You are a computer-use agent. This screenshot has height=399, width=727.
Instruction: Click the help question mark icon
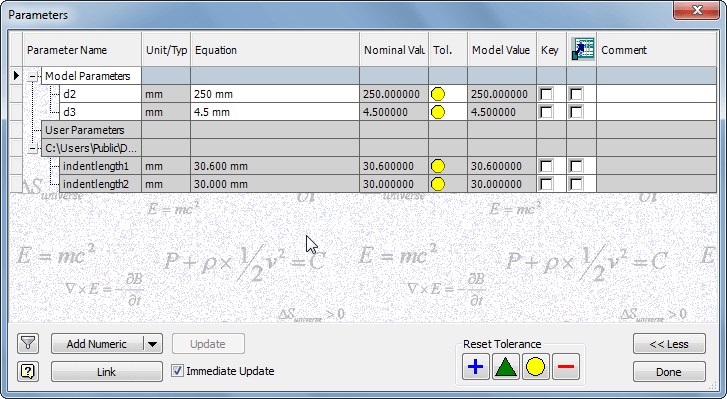[28, 371]
